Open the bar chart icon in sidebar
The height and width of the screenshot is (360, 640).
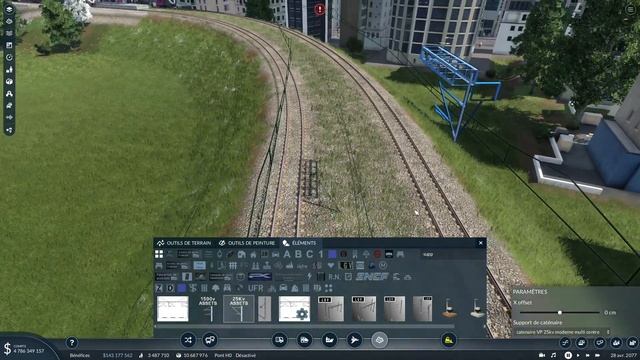[x=9, y=69]
